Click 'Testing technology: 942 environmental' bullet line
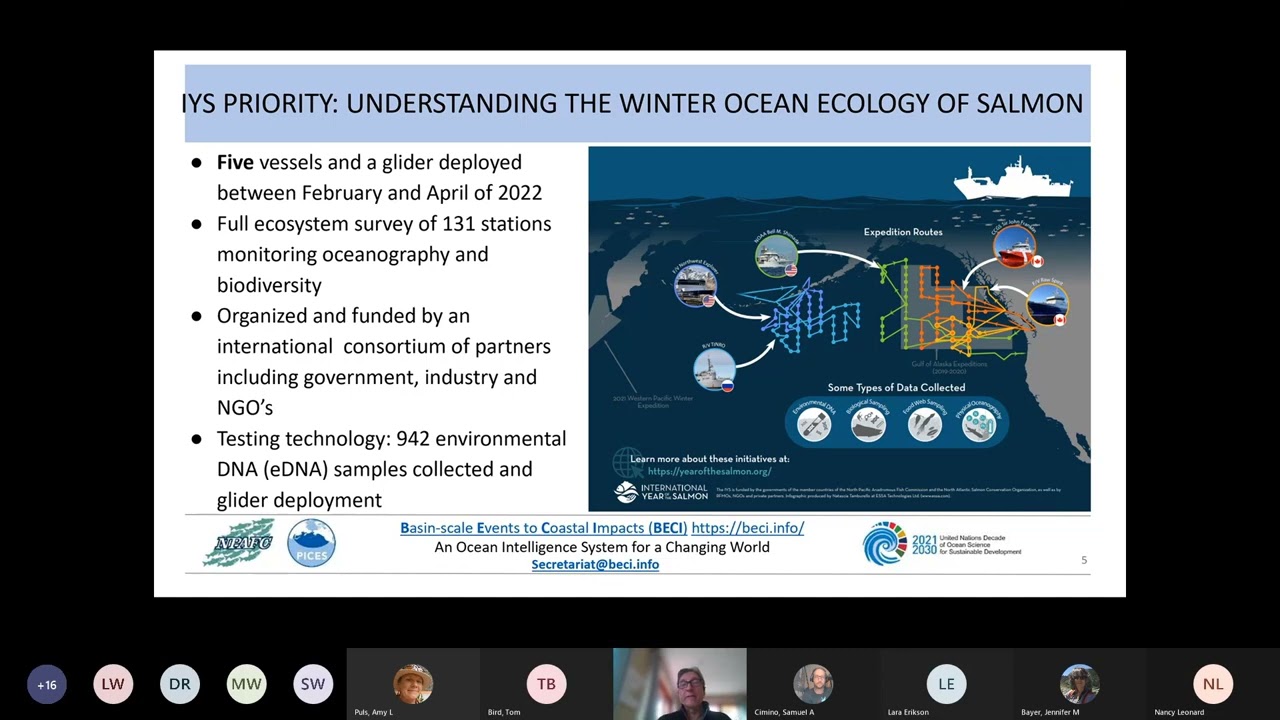 point(391,439)
